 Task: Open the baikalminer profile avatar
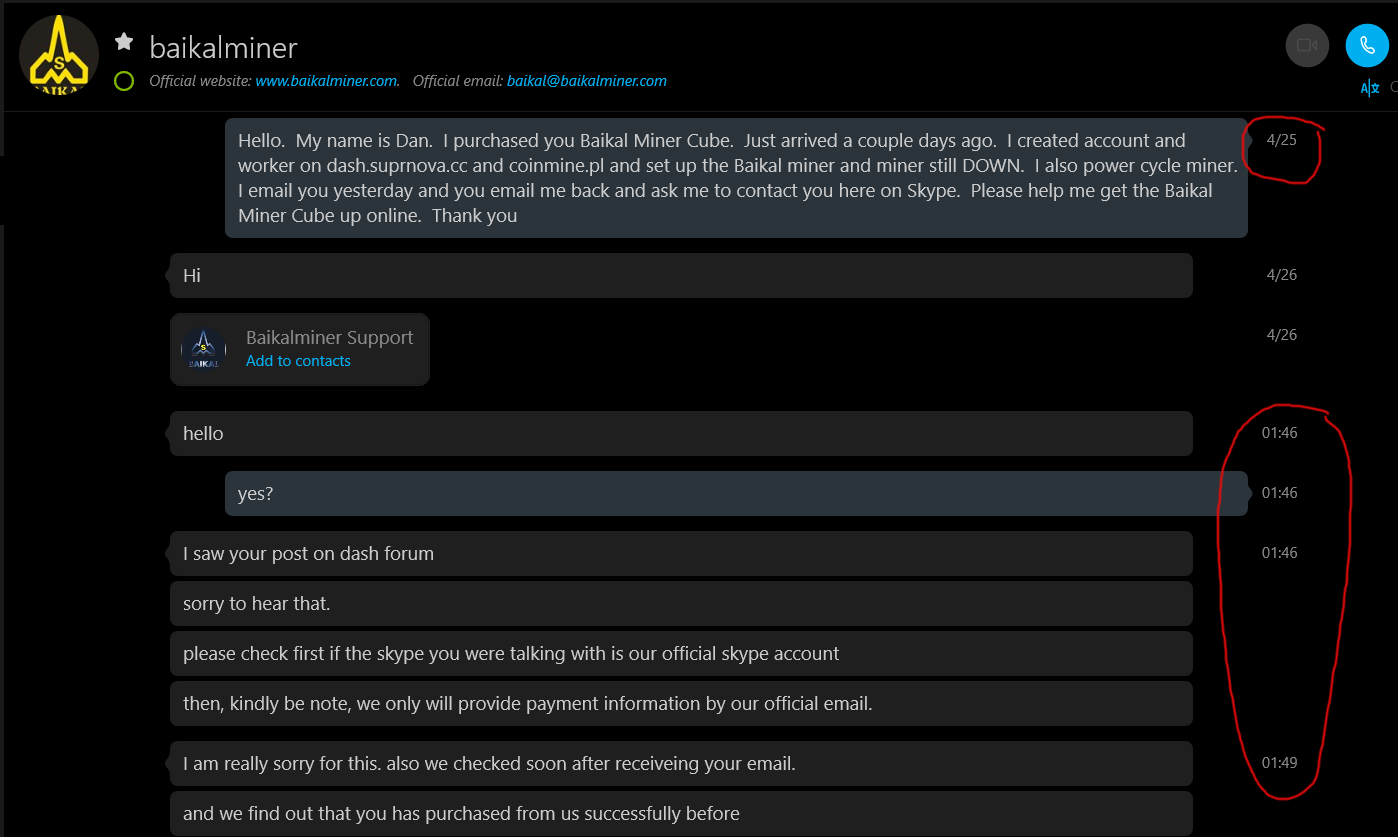[59, 54]
